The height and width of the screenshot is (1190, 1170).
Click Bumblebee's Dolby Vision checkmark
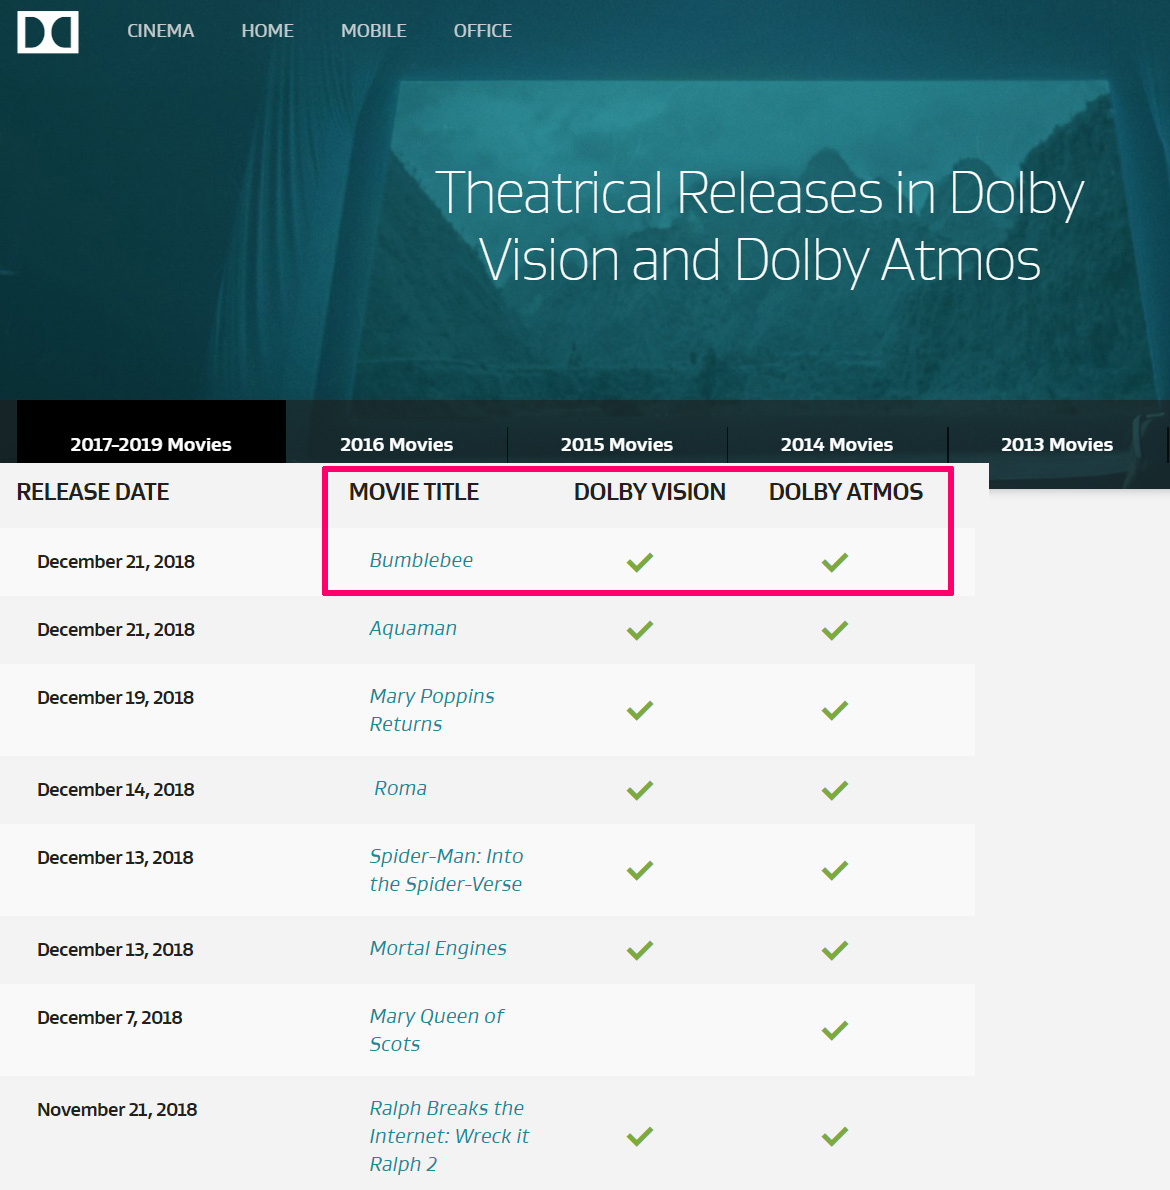point(640,562)
